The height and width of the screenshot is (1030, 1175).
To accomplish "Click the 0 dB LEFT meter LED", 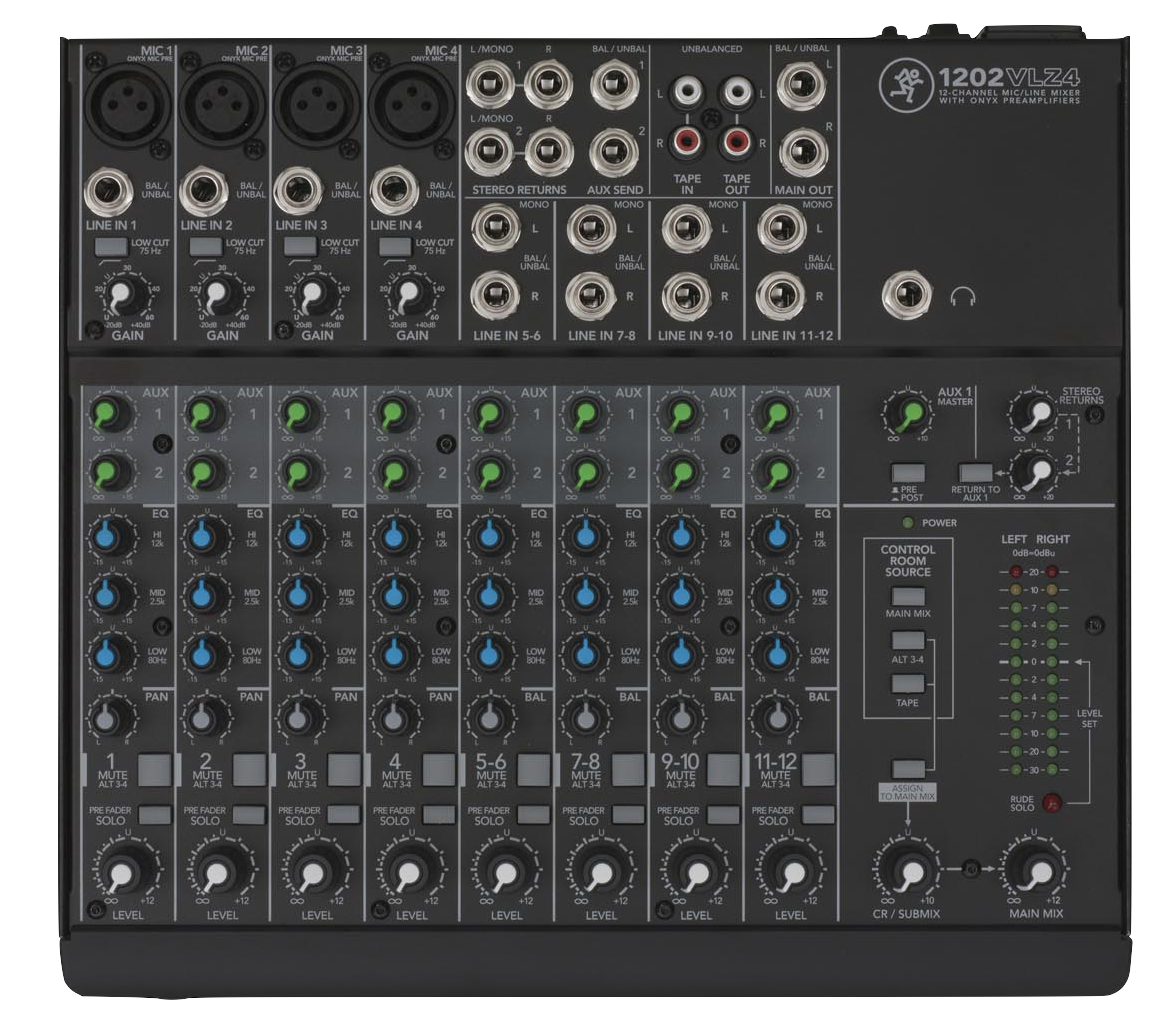I will [x=1016, y=662].
